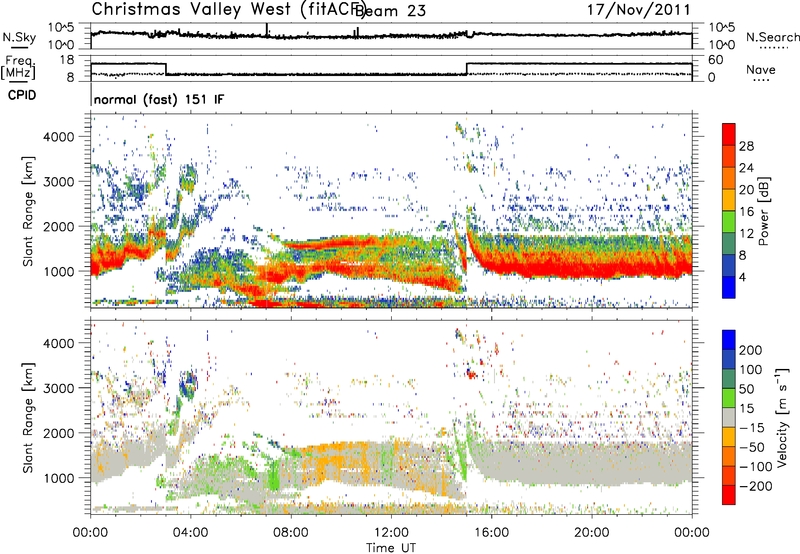This screenshot has width=800, height=554.
Task: Click the light green 12–16 dB Power swatch
Action: coord(729,222)
